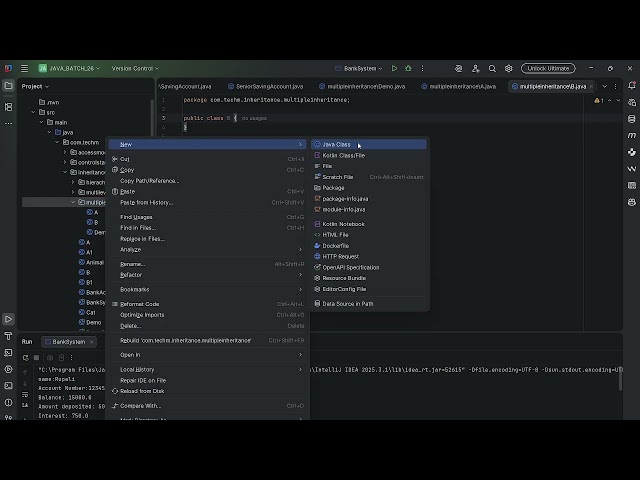This screenshot has height=480, width=640.
Task: Open Run panel more options
Action: coord(71,358)
